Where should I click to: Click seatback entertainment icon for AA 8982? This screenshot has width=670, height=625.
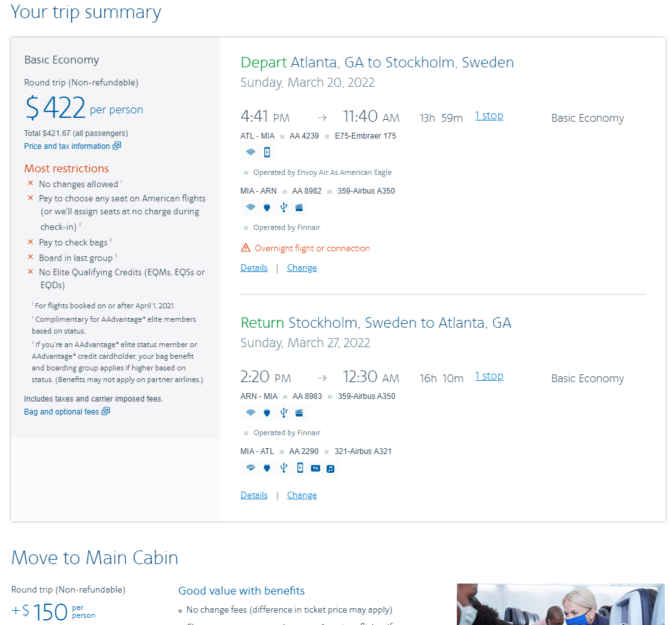299,208
